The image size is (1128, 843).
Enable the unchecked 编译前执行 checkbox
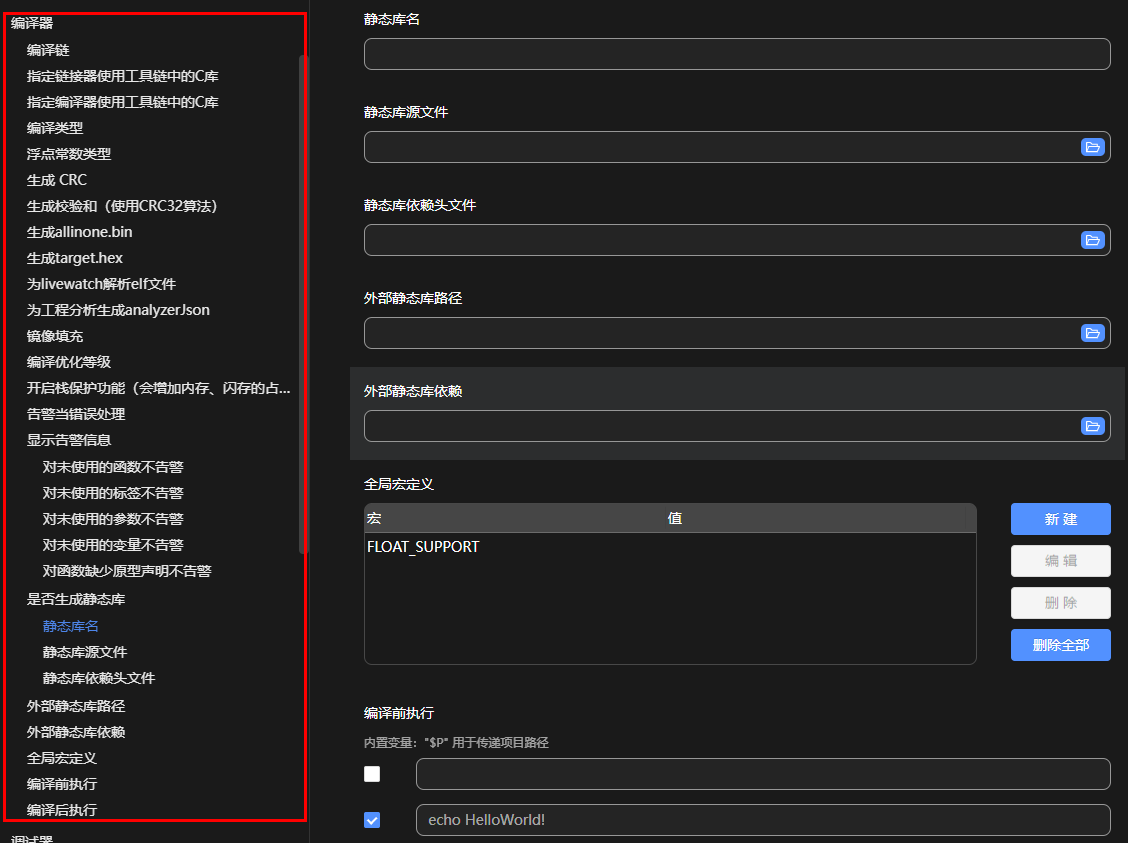point(372,774)
